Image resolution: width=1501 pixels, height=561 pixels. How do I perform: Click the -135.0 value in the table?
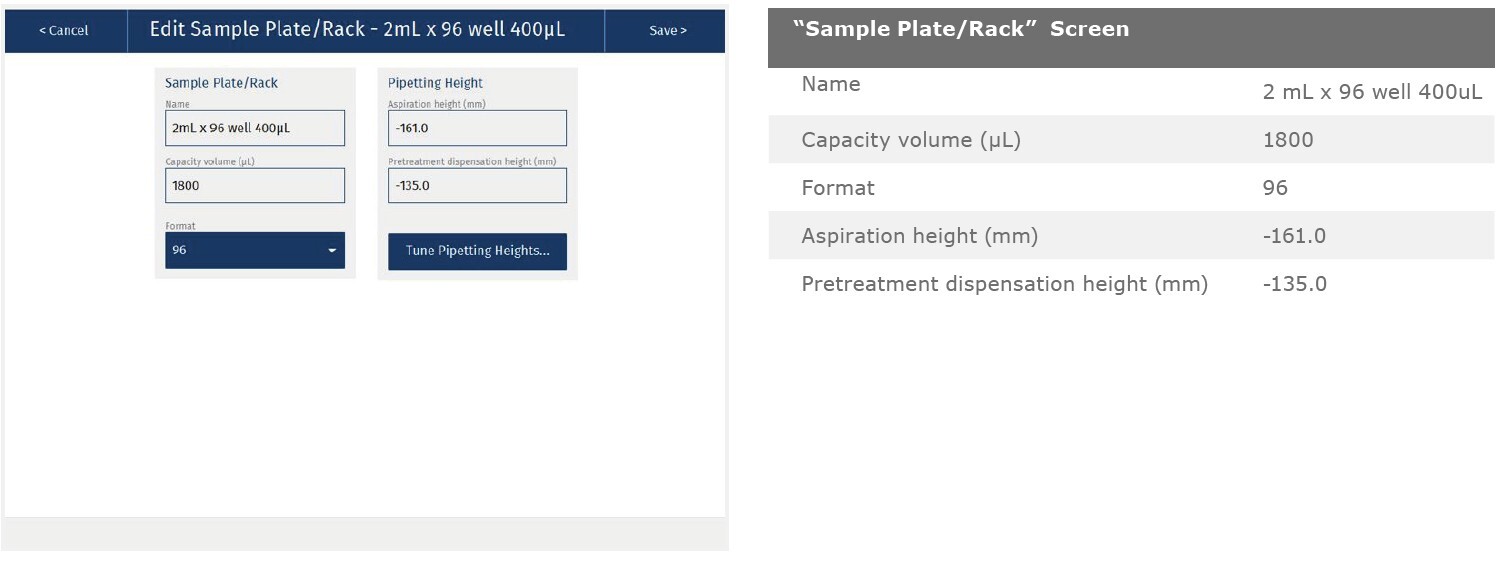[x=1295, y=284]
